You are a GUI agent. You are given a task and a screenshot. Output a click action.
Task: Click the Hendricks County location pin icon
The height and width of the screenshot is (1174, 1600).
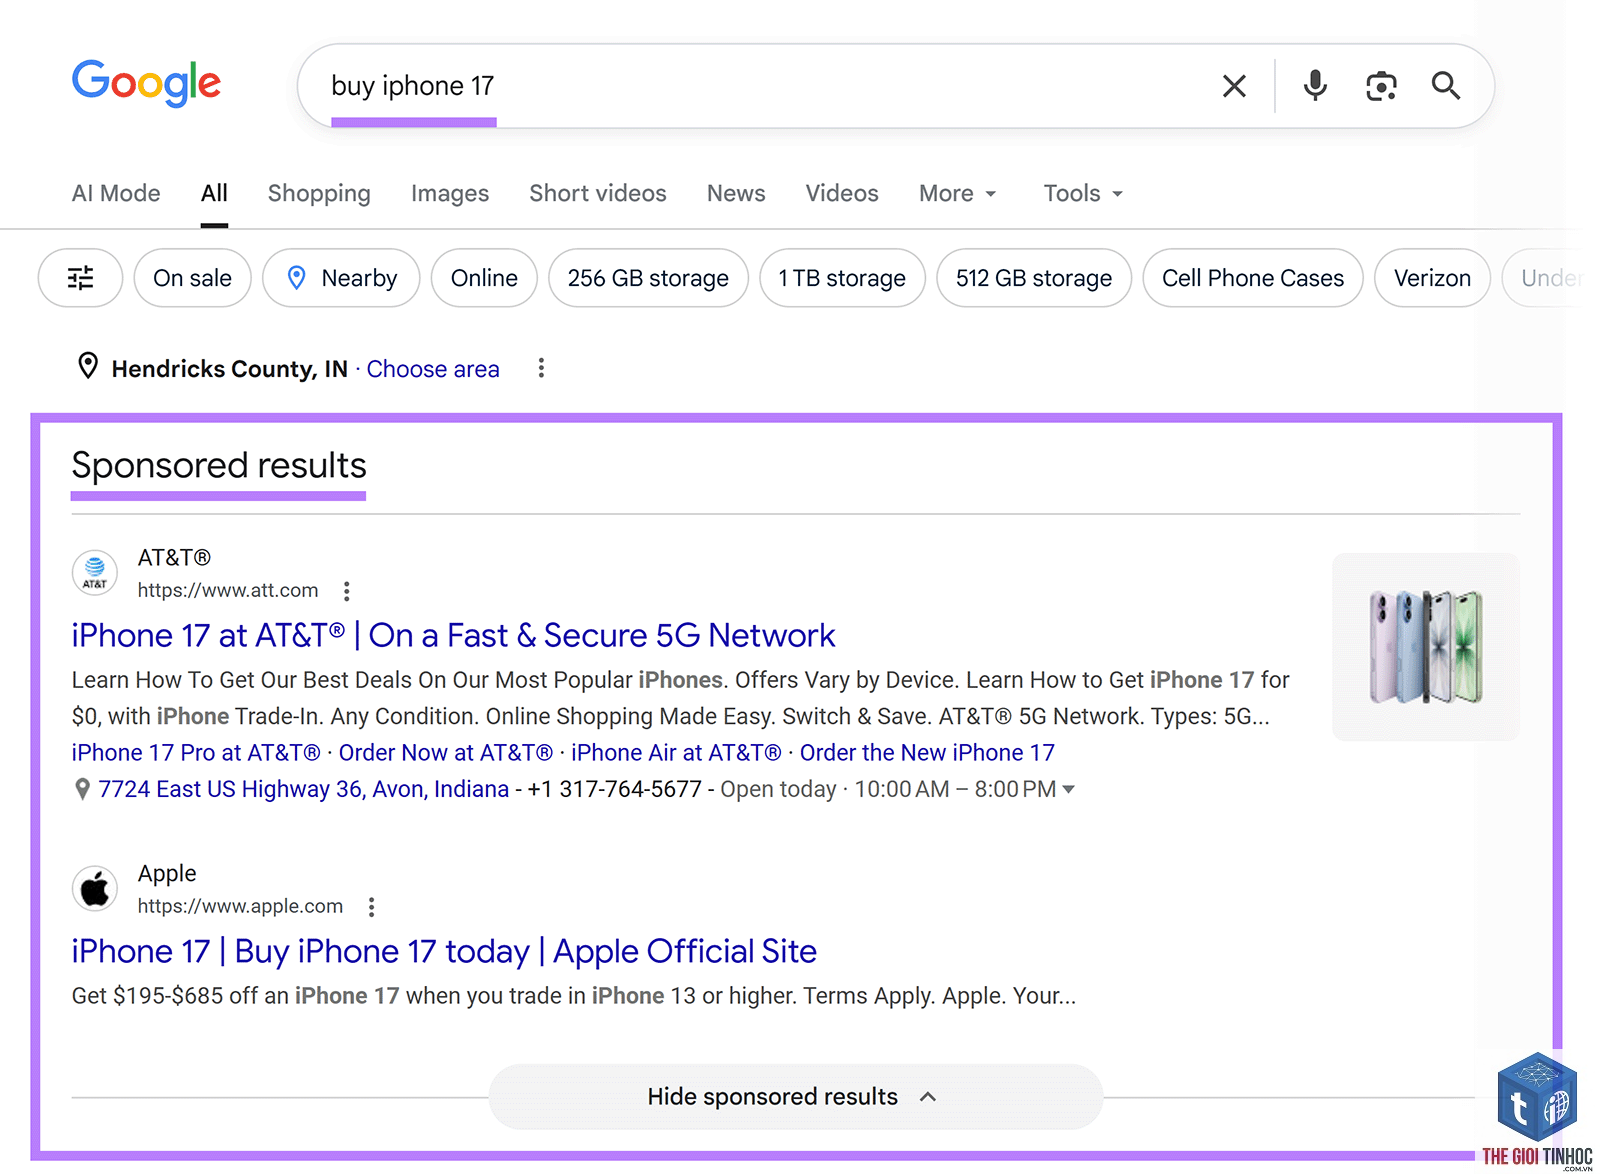[x=88, y=366]
